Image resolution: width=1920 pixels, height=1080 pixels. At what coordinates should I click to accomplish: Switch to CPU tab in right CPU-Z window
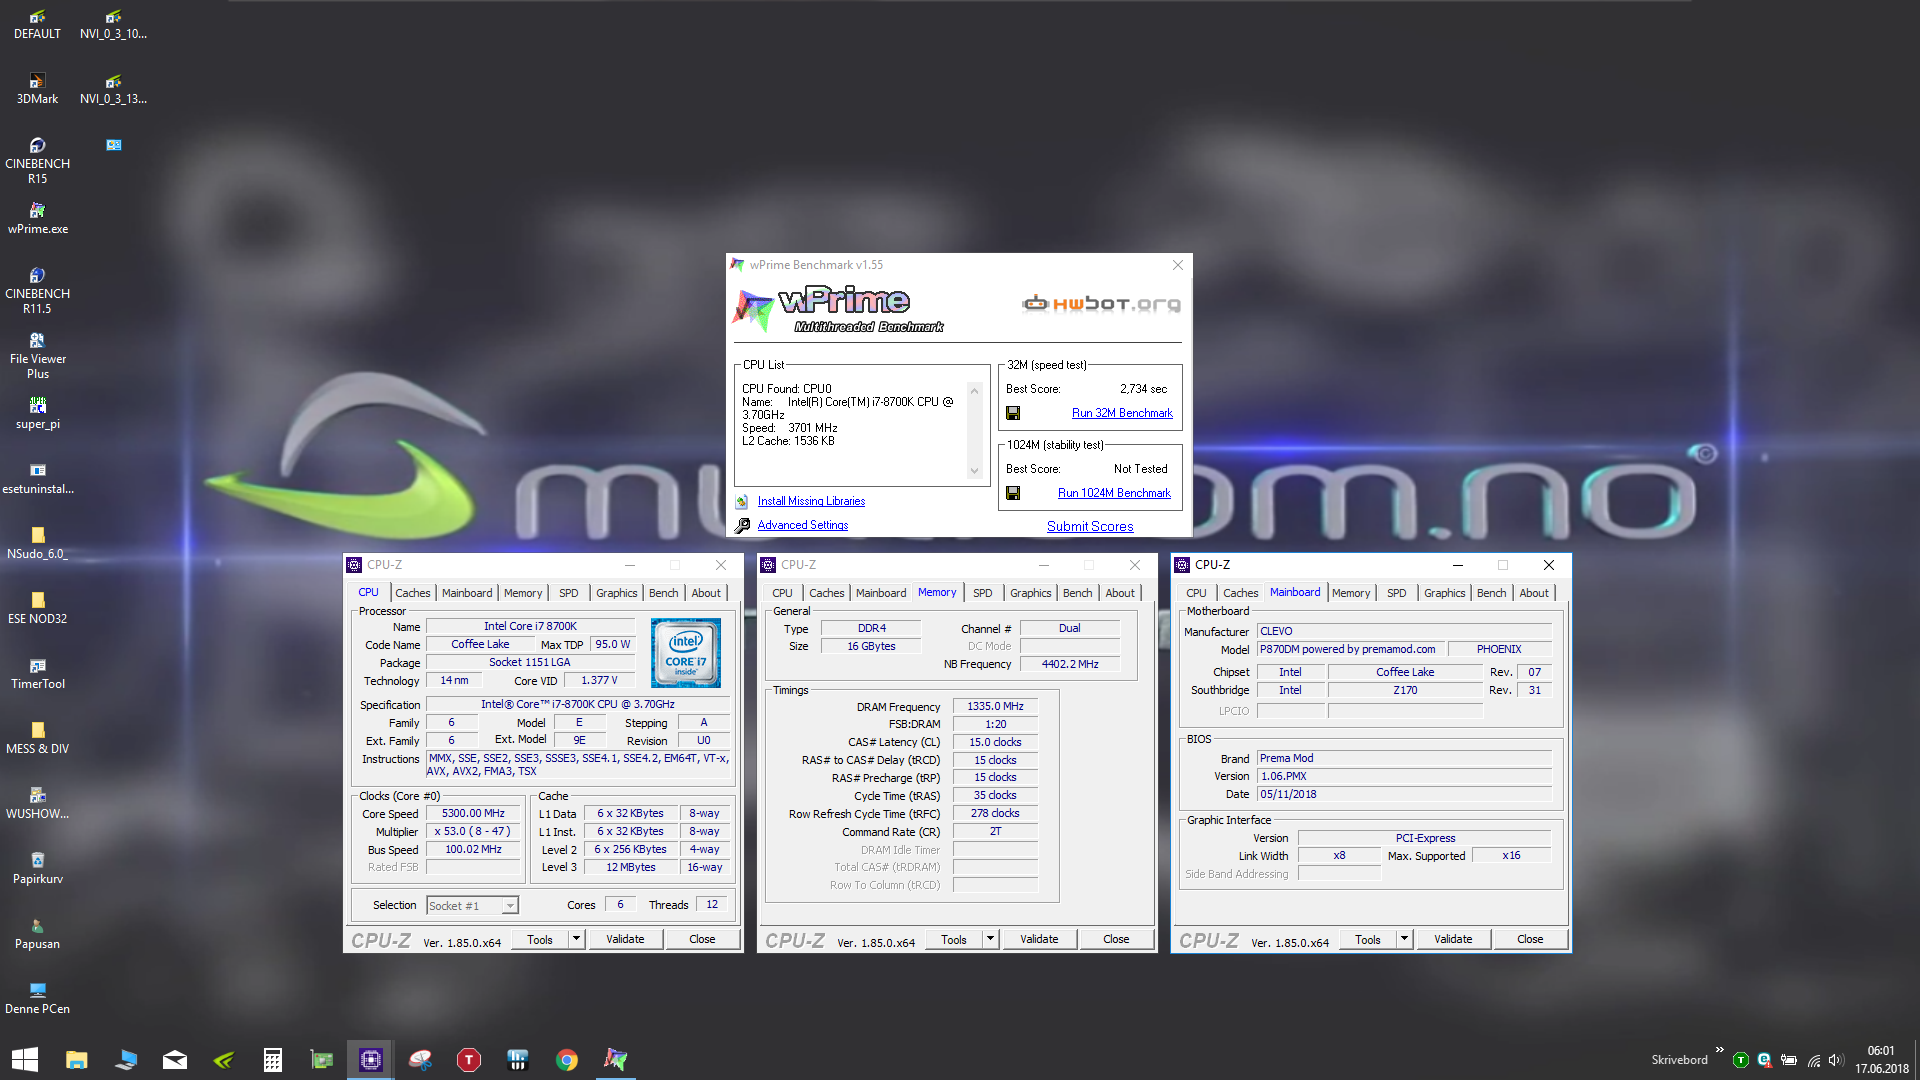click(1196, 593)
